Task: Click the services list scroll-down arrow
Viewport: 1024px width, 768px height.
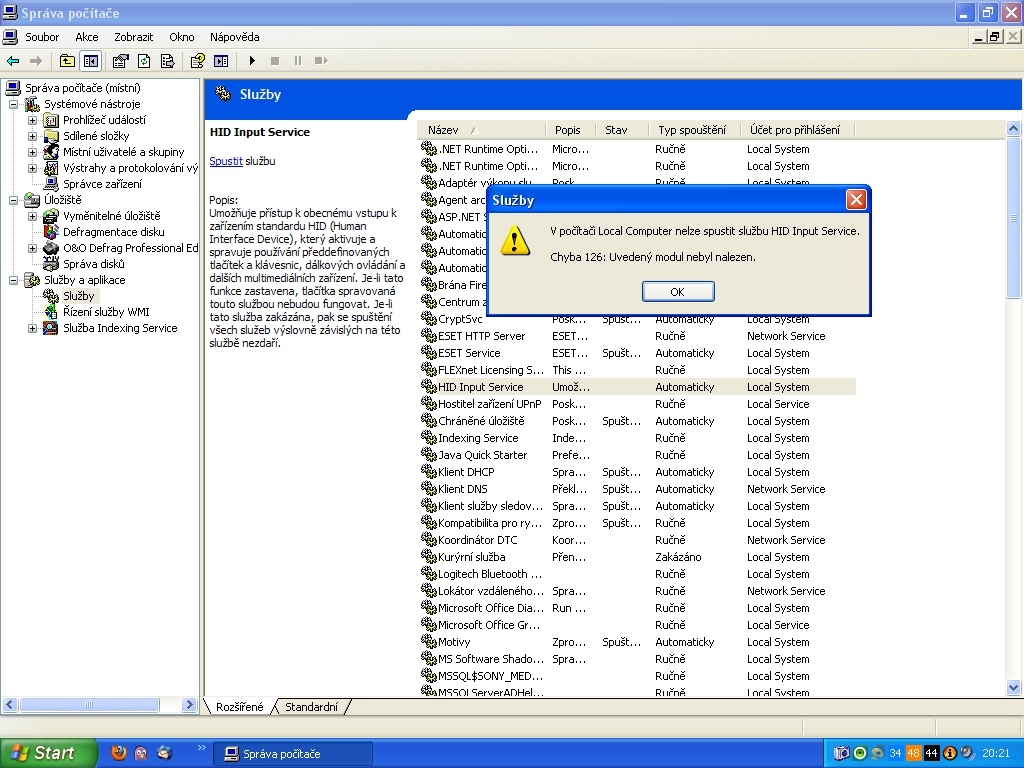Action: click(1013, 688)
